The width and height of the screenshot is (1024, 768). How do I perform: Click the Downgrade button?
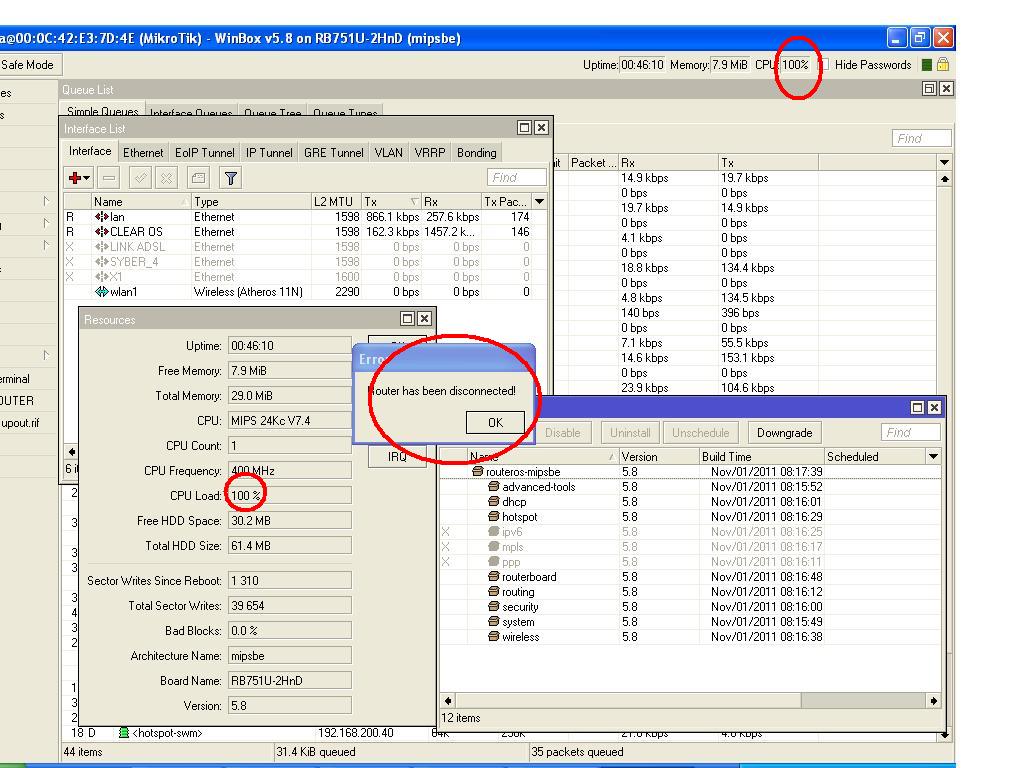click(x=784, y=433)
